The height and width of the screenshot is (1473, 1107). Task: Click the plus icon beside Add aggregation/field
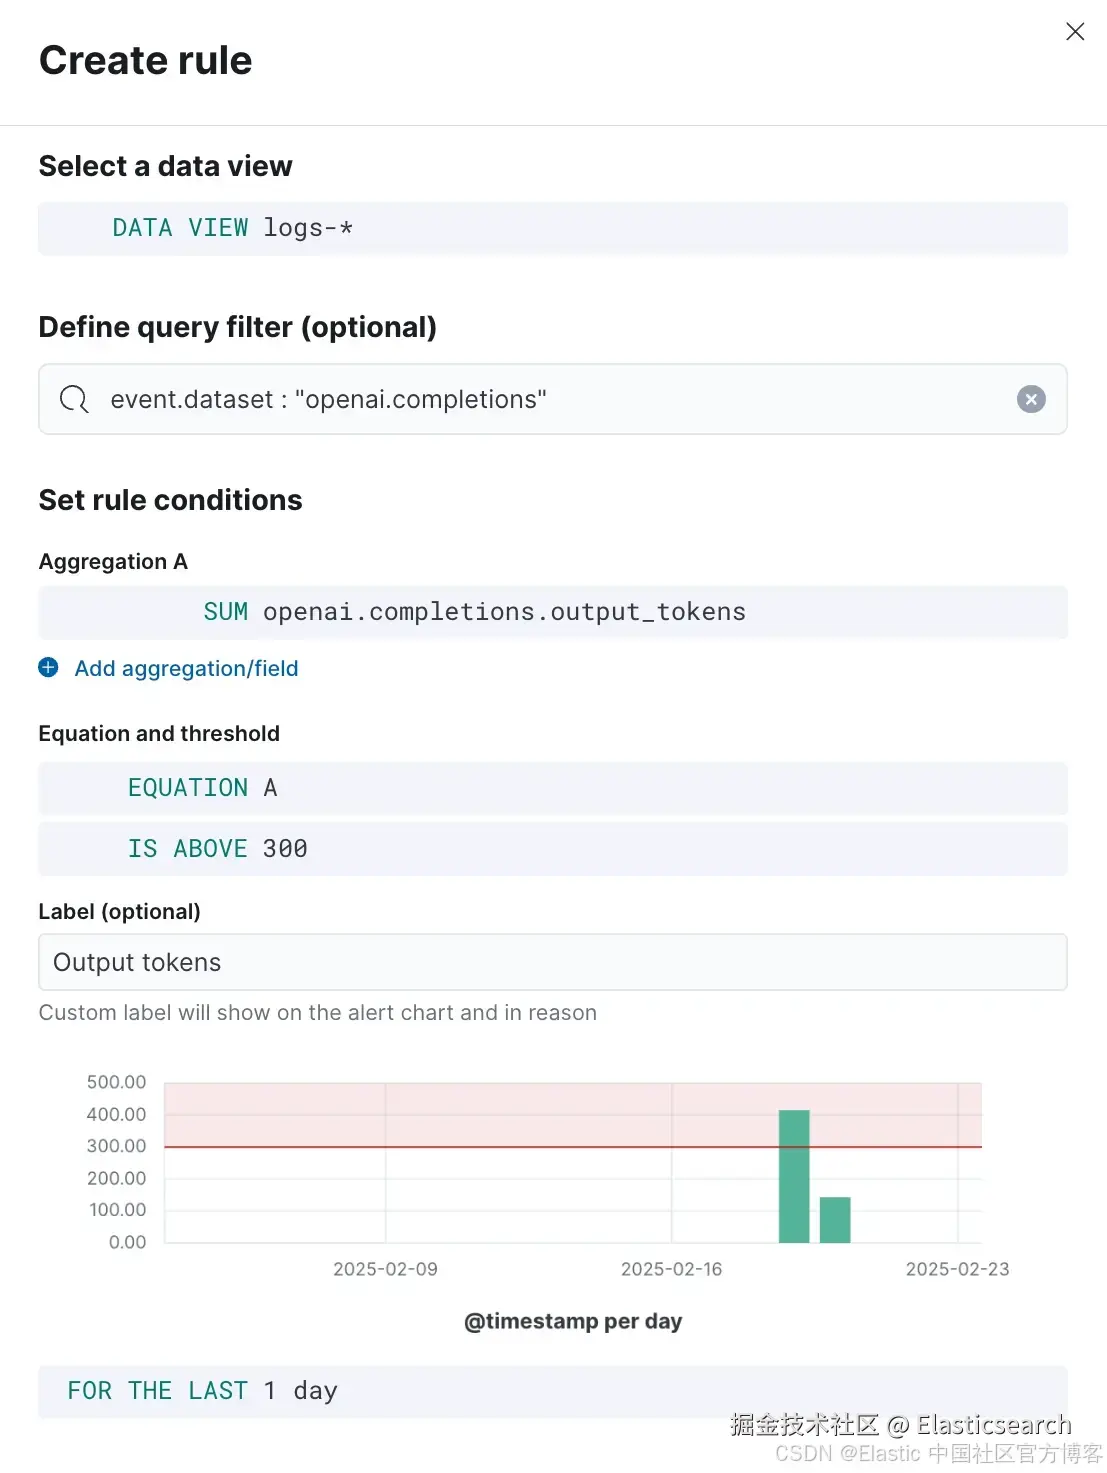pyautogui.click(x=48, y=667)
